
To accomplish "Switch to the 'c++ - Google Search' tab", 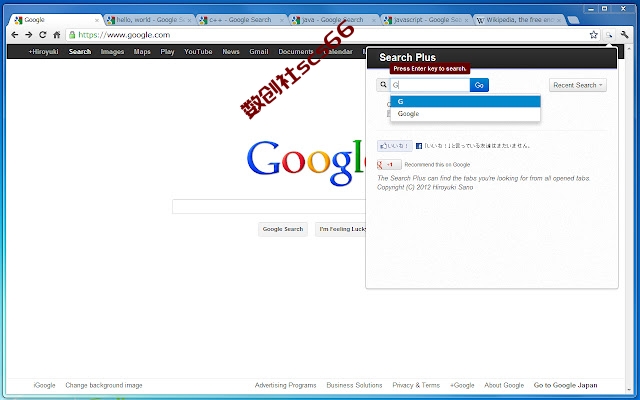I will click(x=241, y=20).
